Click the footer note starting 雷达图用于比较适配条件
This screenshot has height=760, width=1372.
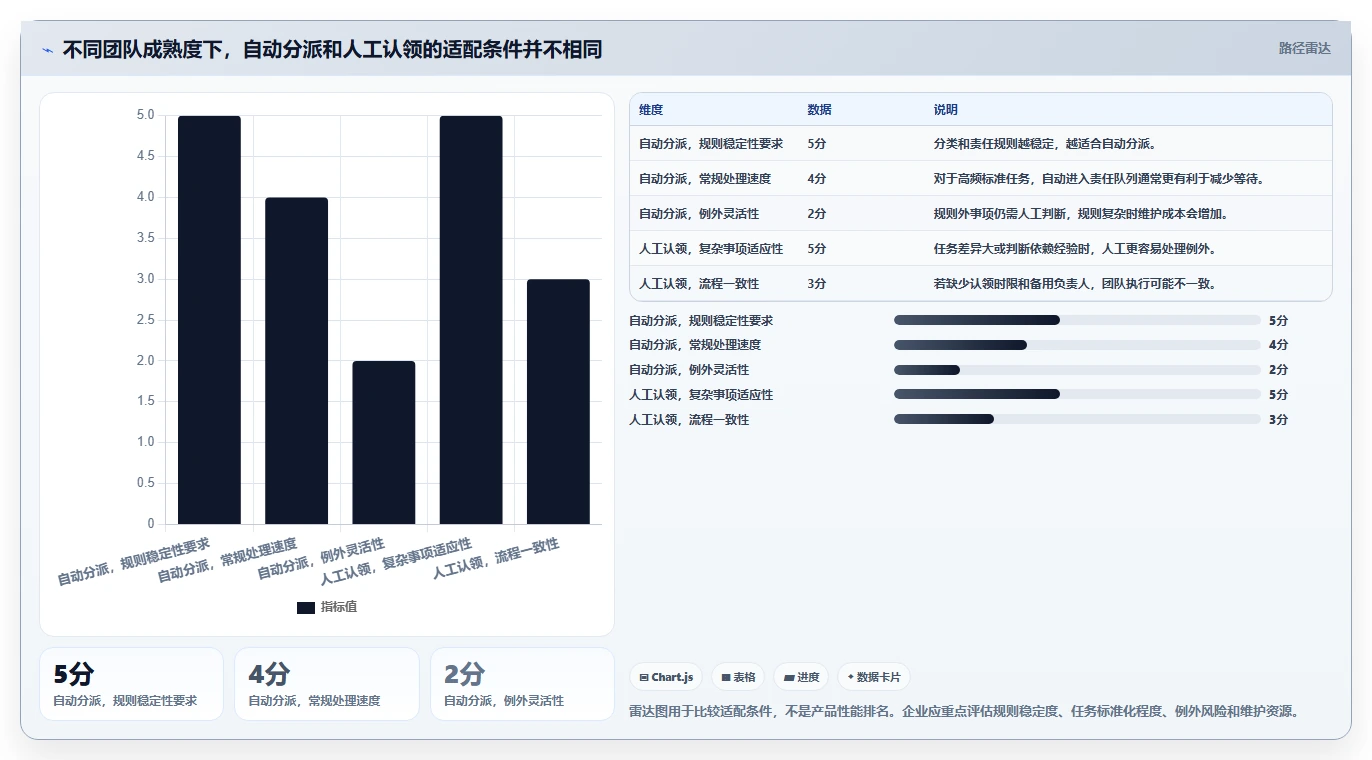click(965, 712)
